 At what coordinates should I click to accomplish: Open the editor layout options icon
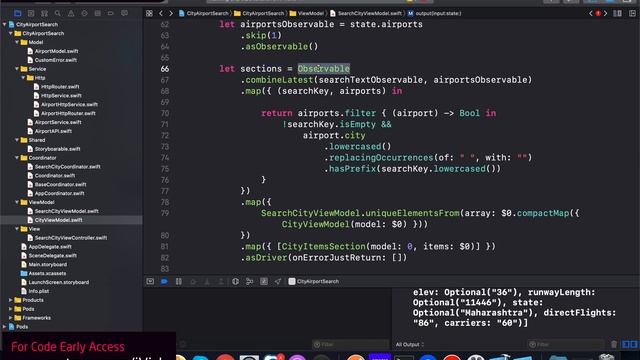pyautogui.click(x=618, y=13)
